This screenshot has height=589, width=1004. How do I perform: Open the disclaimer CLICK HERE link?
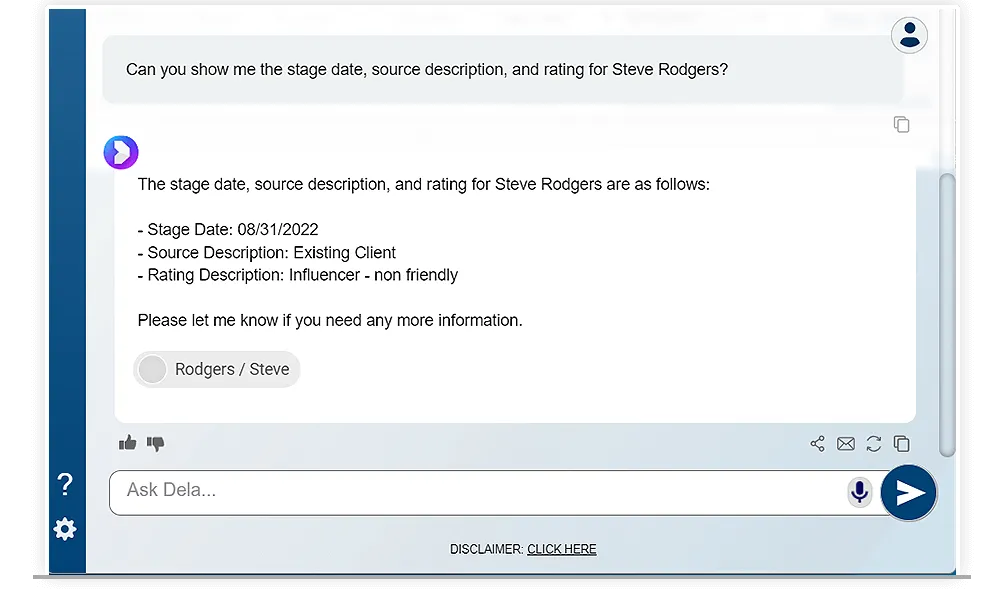click(562, 549)
